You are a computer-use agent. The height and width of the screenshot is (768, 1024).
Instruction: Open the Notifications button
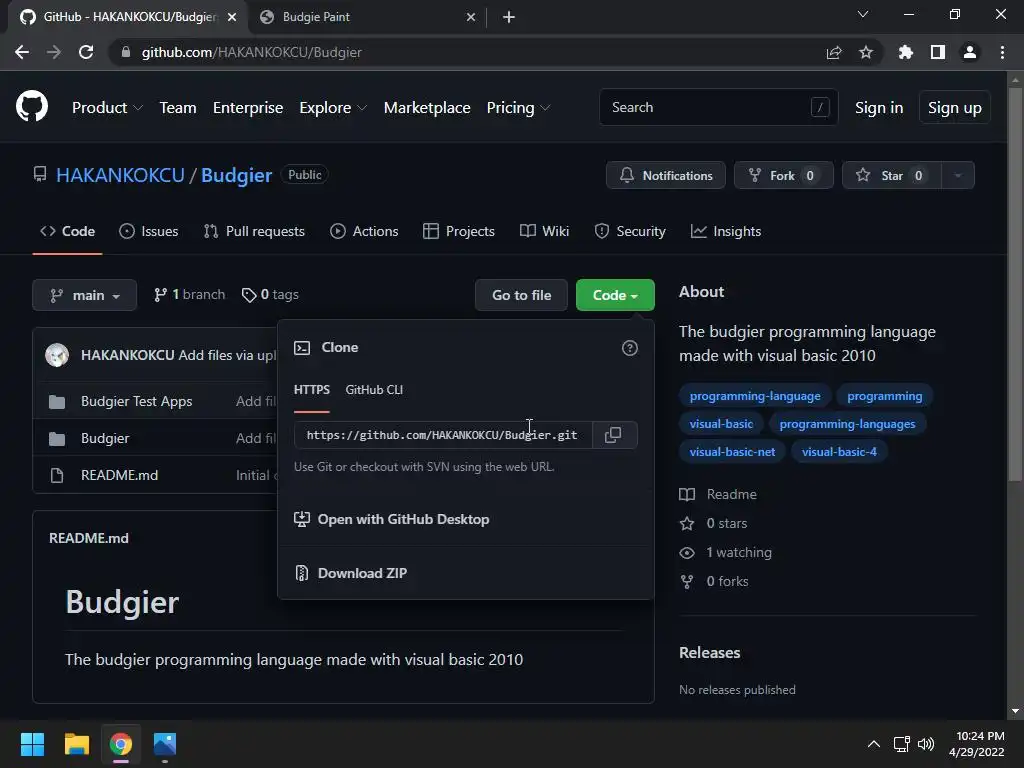[x=665, y=176]
